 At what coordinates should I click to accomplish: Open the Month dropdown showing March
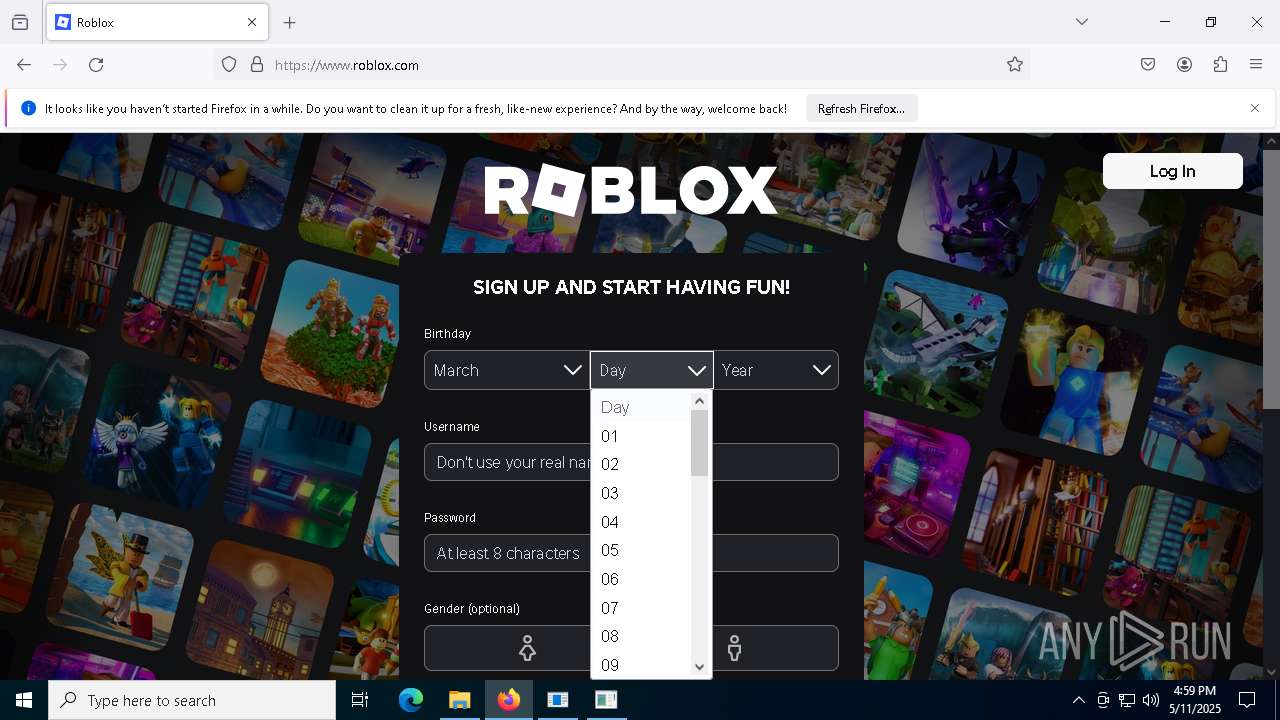click(507, 370)
